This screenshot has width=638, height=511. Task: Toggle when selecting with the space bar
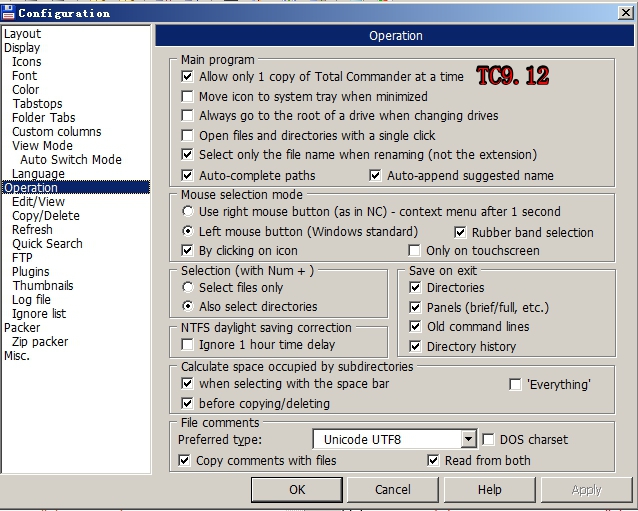[187, 383]
